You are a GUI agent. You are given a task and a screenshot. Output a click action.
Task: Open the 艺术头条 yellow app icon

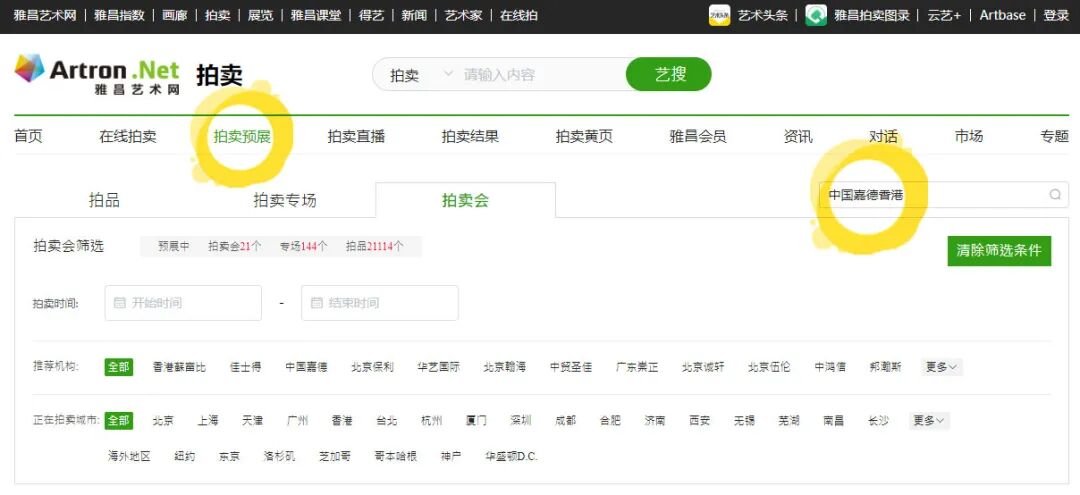coord(719,15)
